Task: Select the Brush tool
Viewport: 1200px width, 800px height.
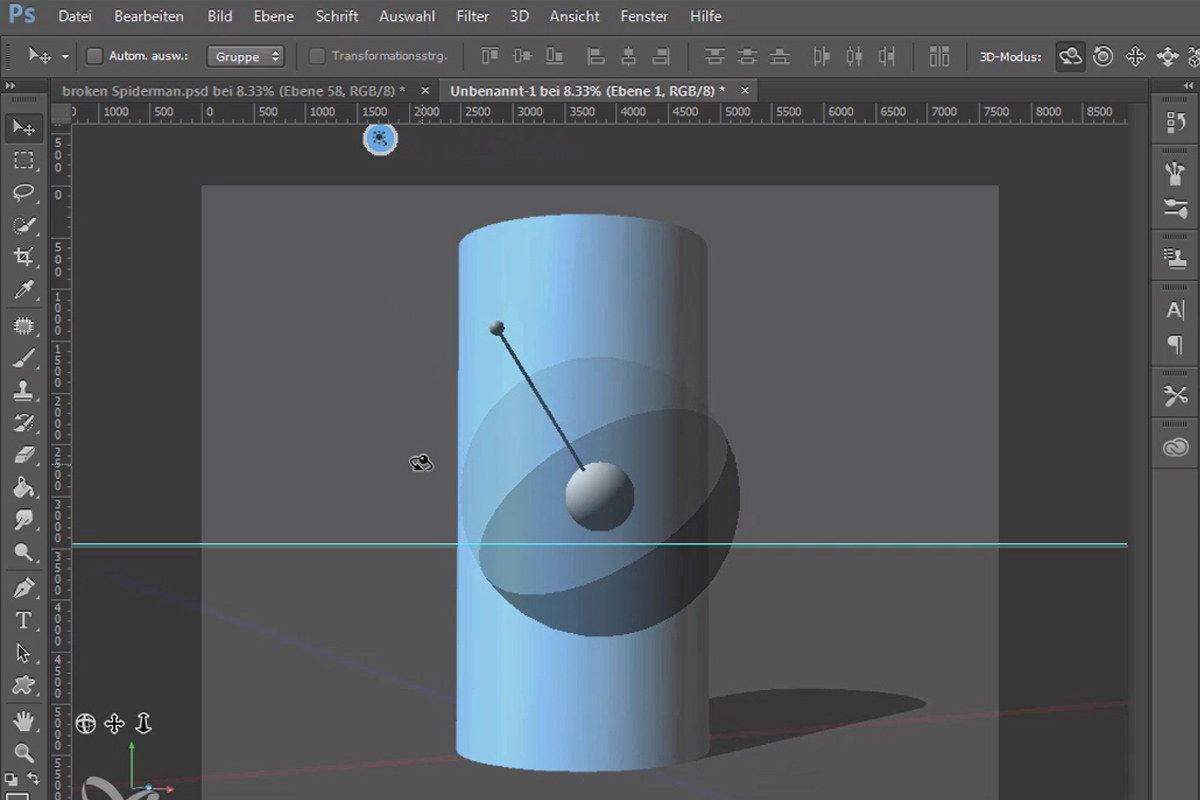Action: coord(24,358)
